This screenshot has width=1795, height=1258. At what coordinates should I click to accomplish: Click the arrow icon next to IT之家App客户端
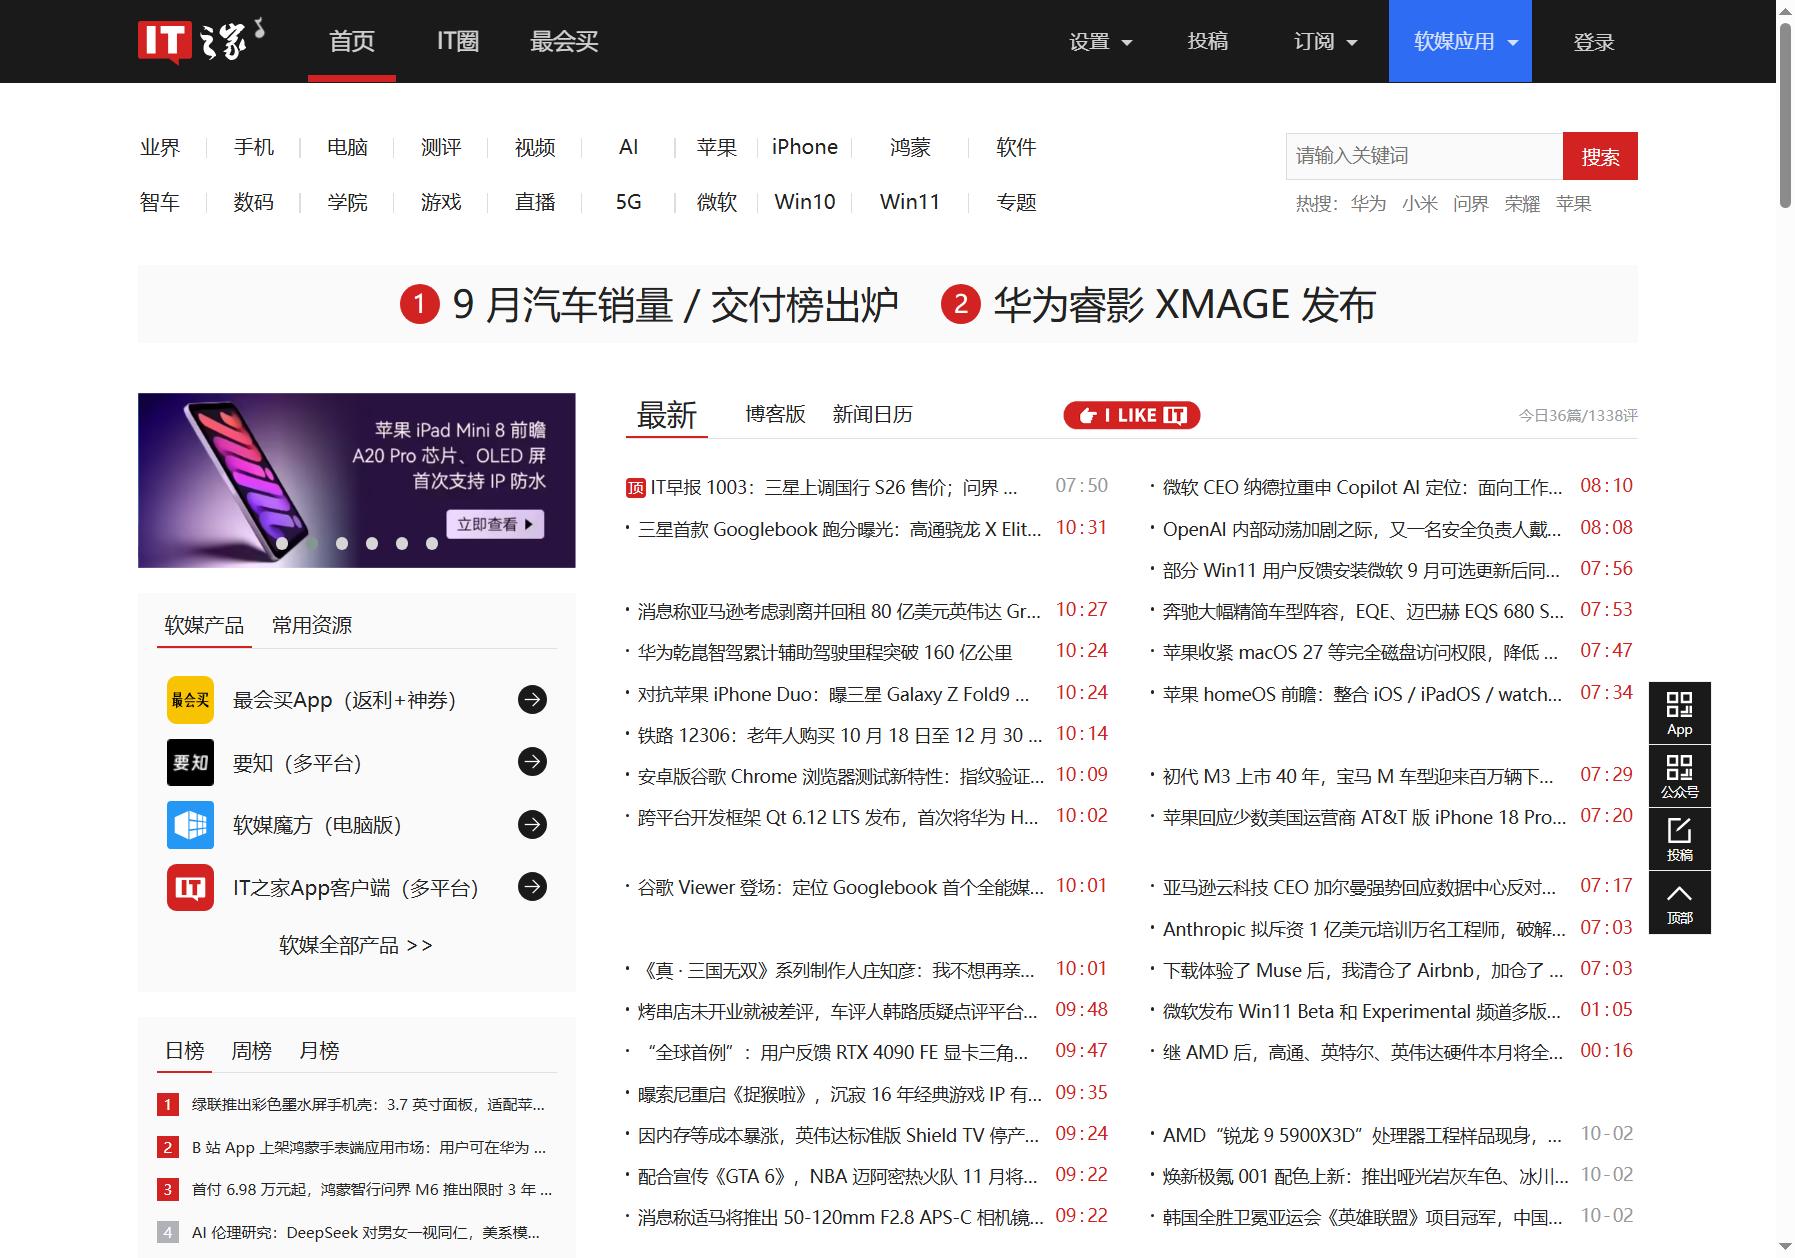532,886
